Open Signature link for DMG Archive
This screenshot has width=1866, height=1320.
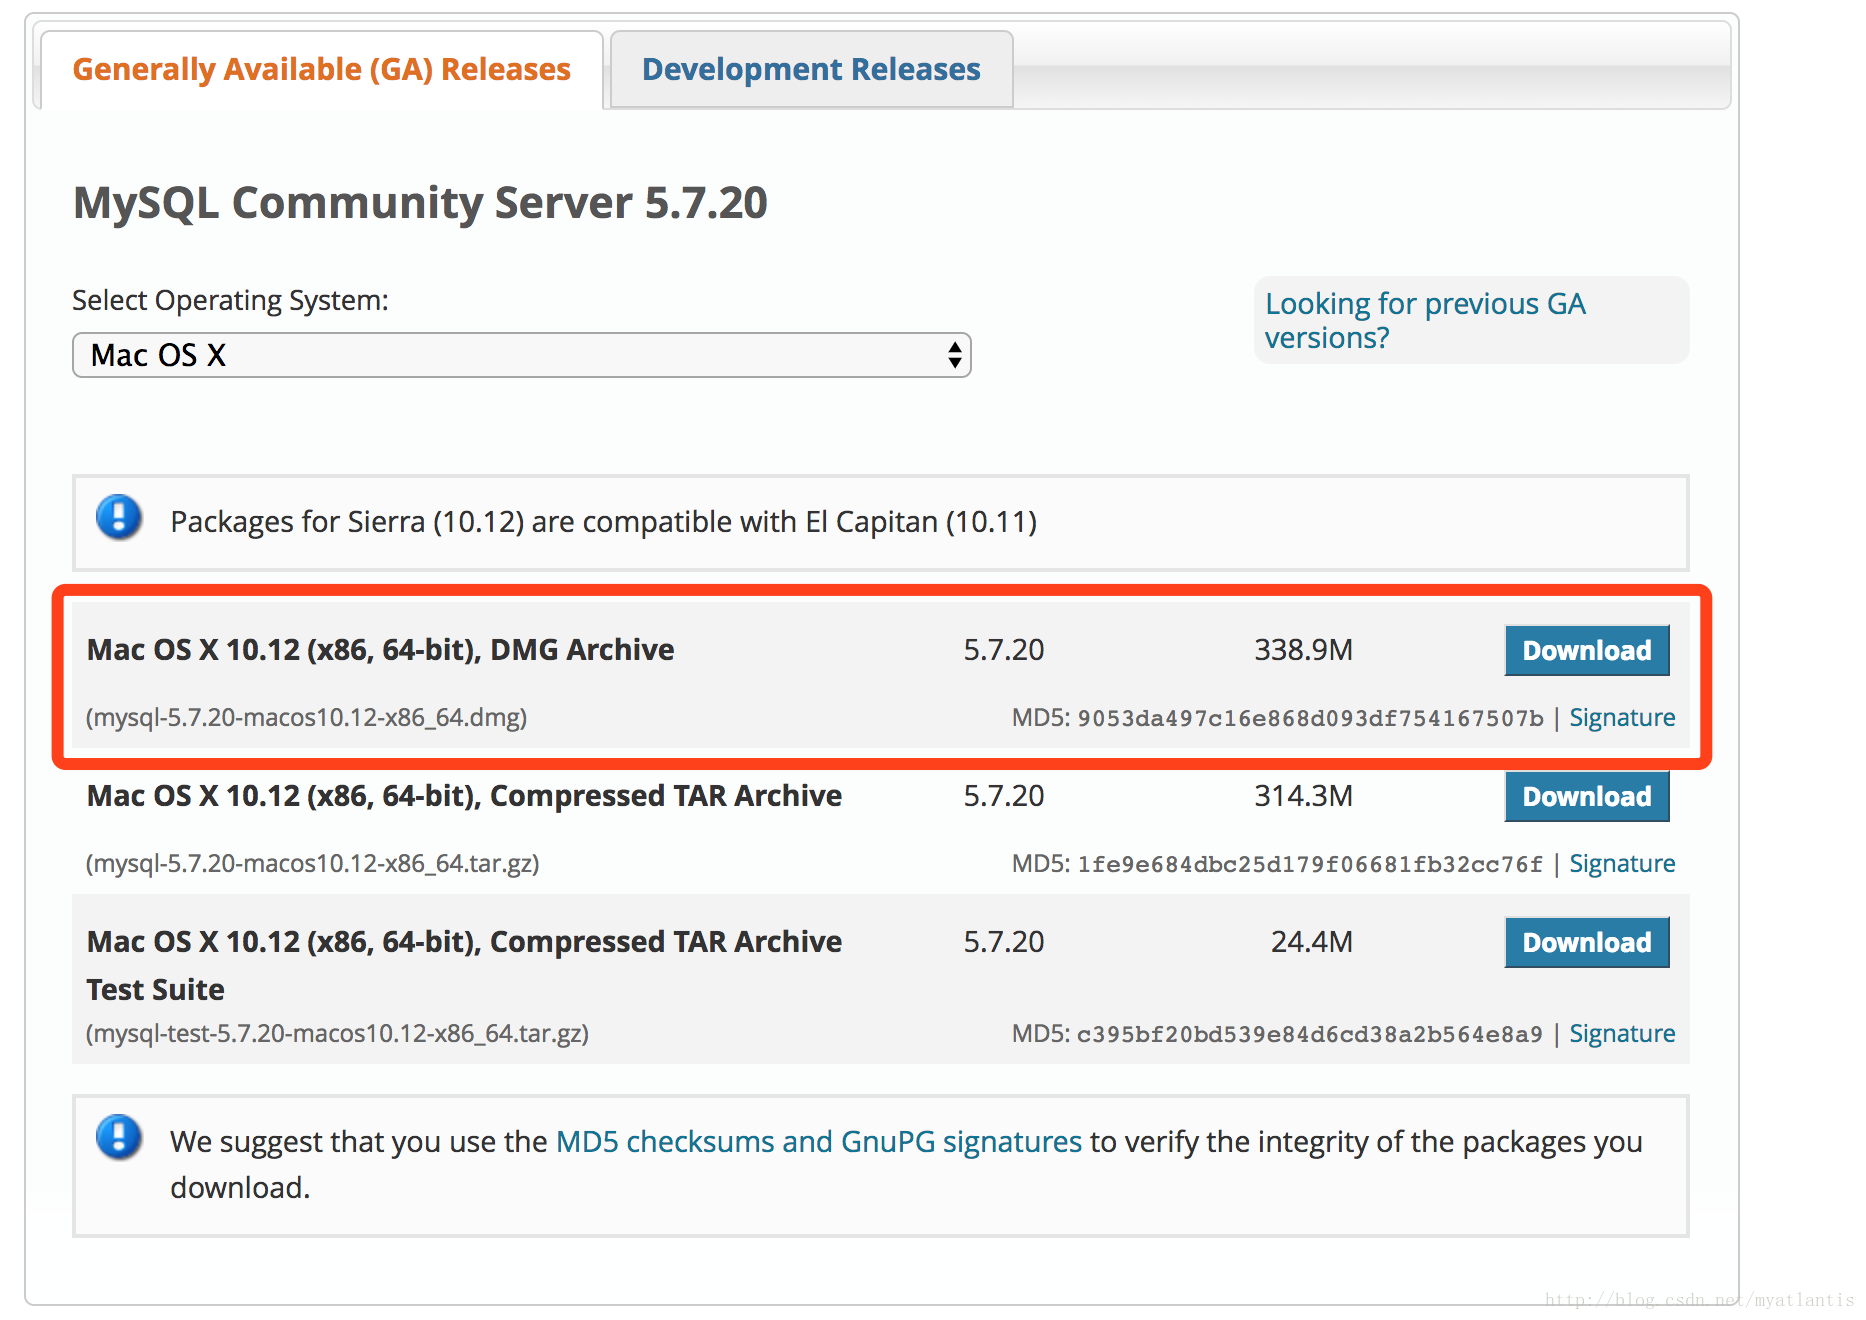1622,717
